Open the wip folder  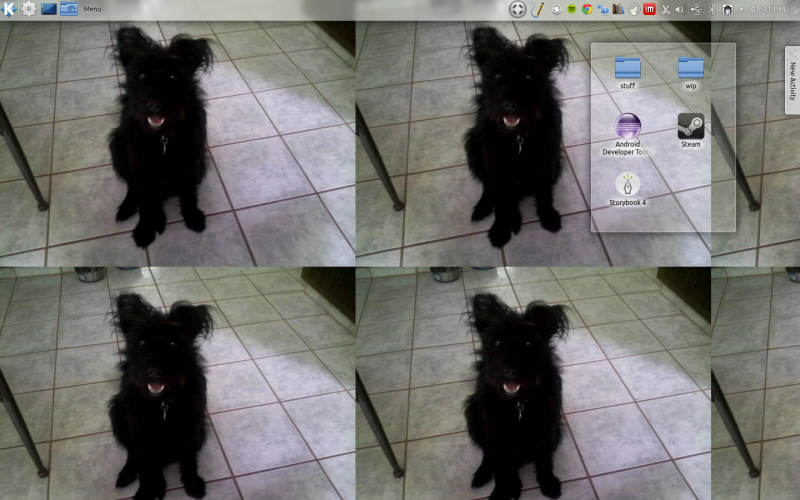point(691,73)
